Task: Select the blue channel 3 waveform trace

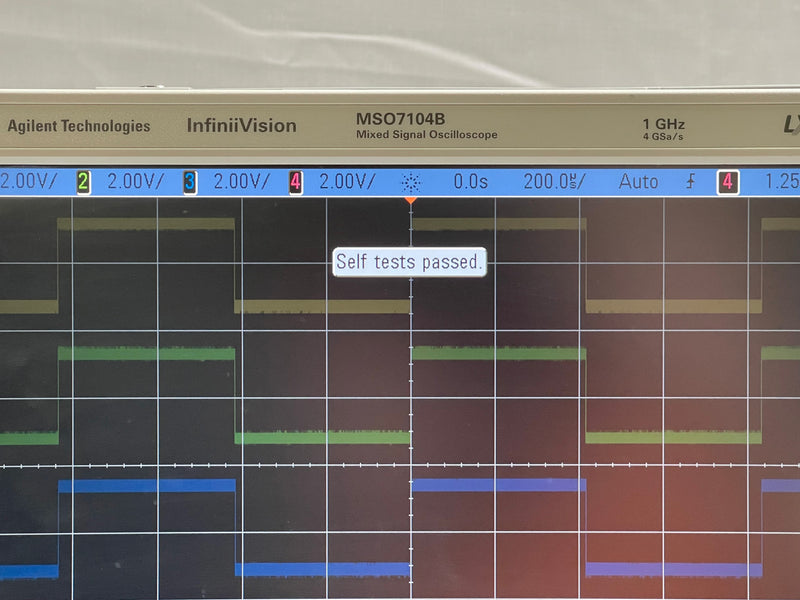Action: (146, 485)
